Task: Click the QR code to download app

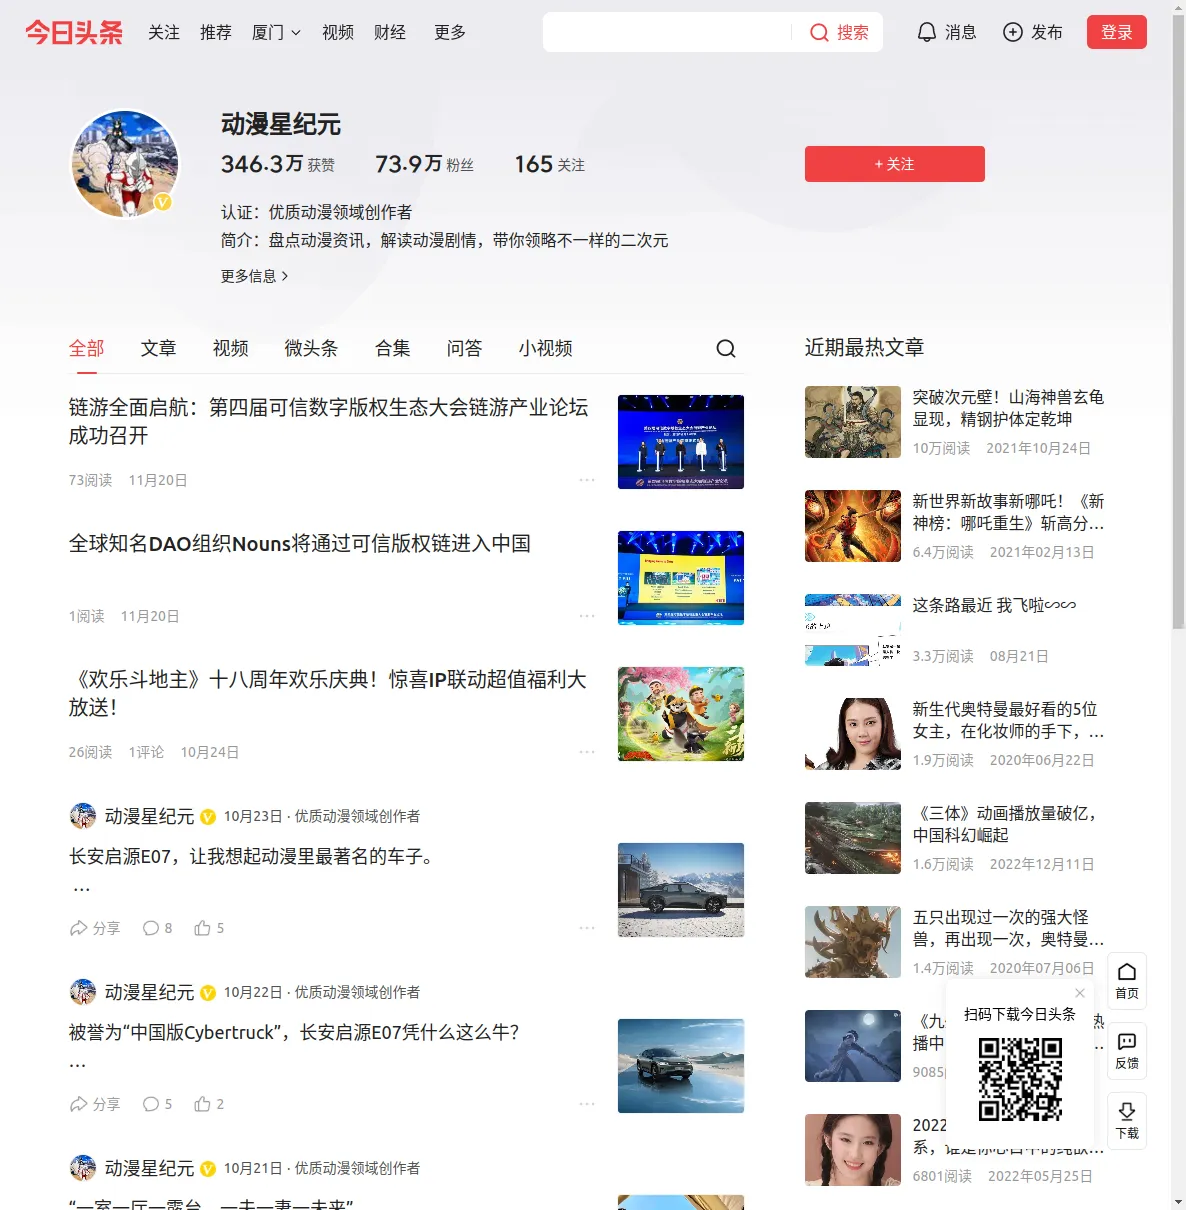Action: pos(1020,1078)
